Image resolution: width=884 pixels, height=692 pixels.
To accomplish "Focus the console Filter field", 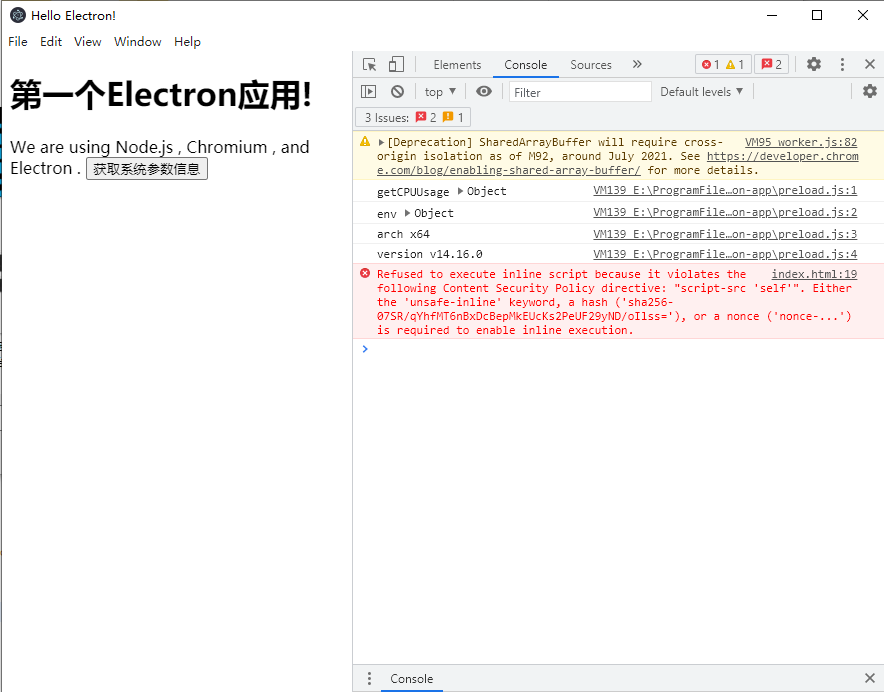I will [x=580, y=92].
